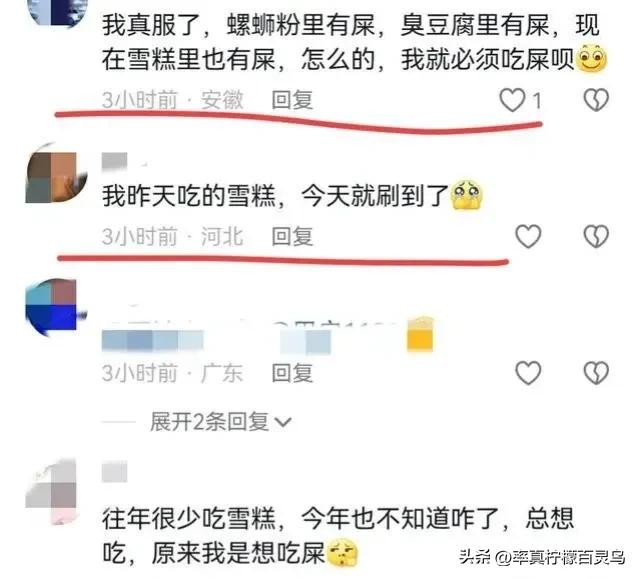Expand the 2 hidden replies
This screenshot has width=640, height=579.
pyautogui.click(x=209, y=421)
